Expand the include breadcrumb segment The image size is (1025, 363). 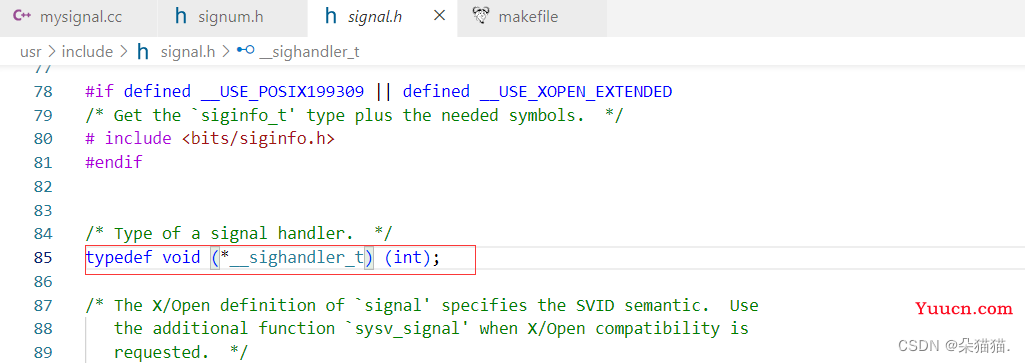pos(87,52)
